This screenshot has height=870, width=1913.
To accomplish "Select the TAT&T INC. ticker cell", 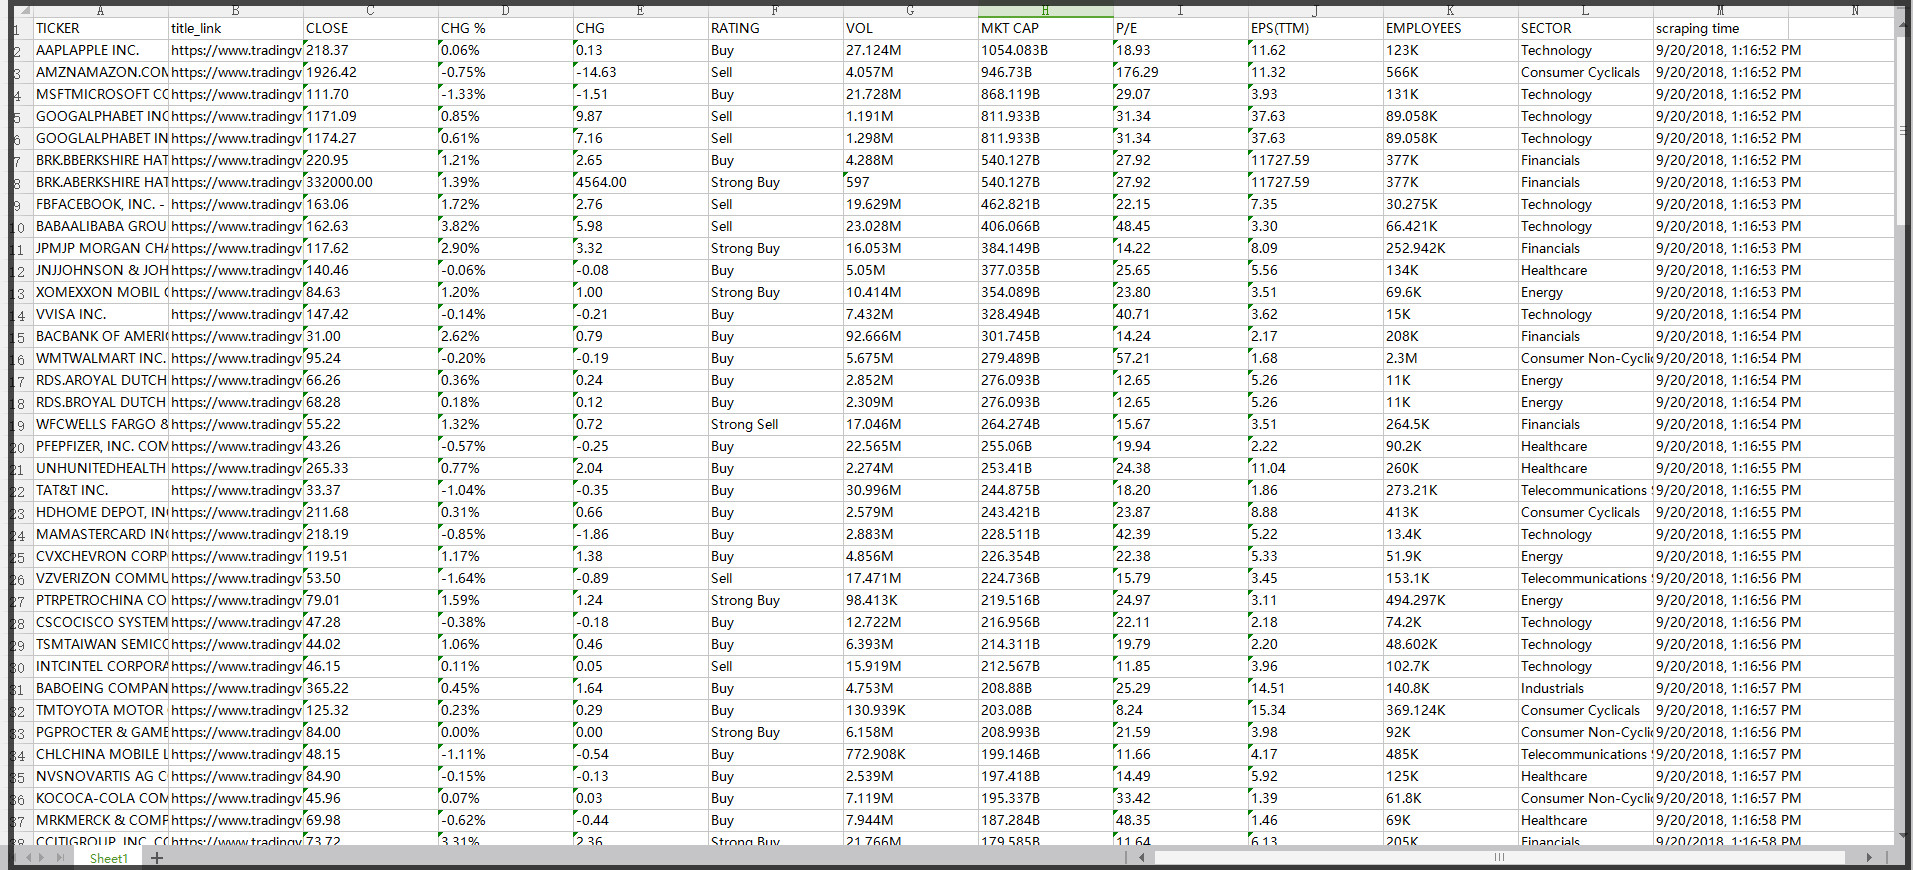I will [x=100, y=490].
